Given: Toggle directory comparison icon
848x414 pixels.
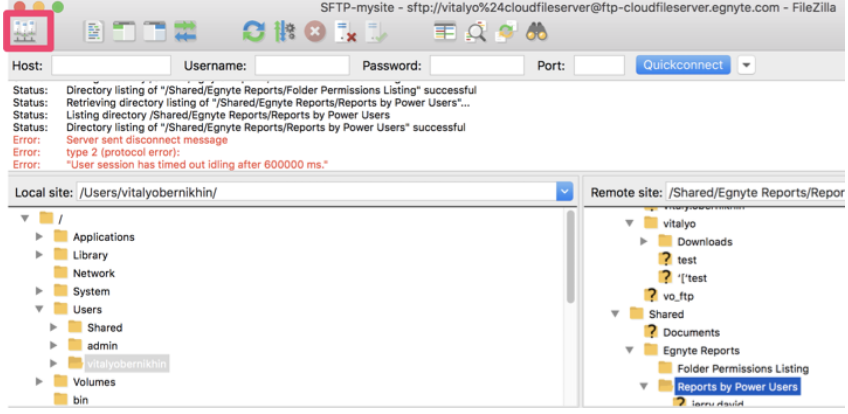Looking at the screenshot, I should (476, 32).
